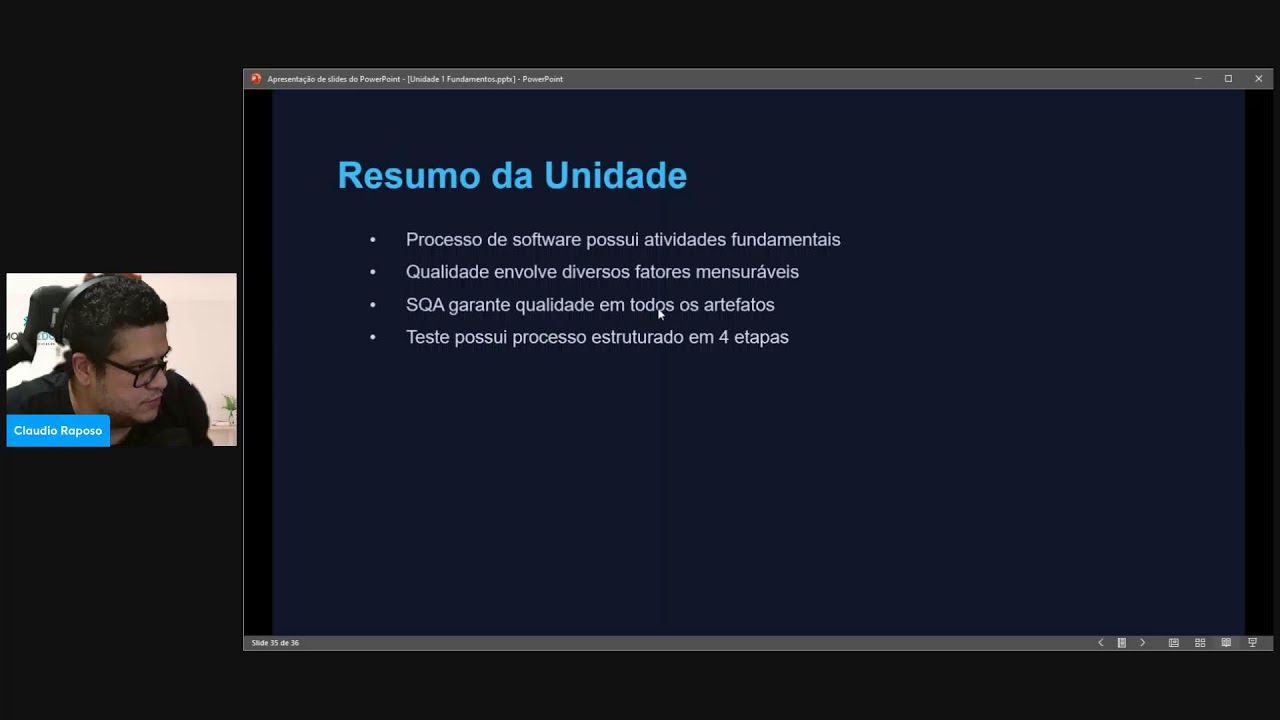Click the 'Resumo da Unidade' slide title
This screenshot has height=720, width=1280.
click(512, 176)
